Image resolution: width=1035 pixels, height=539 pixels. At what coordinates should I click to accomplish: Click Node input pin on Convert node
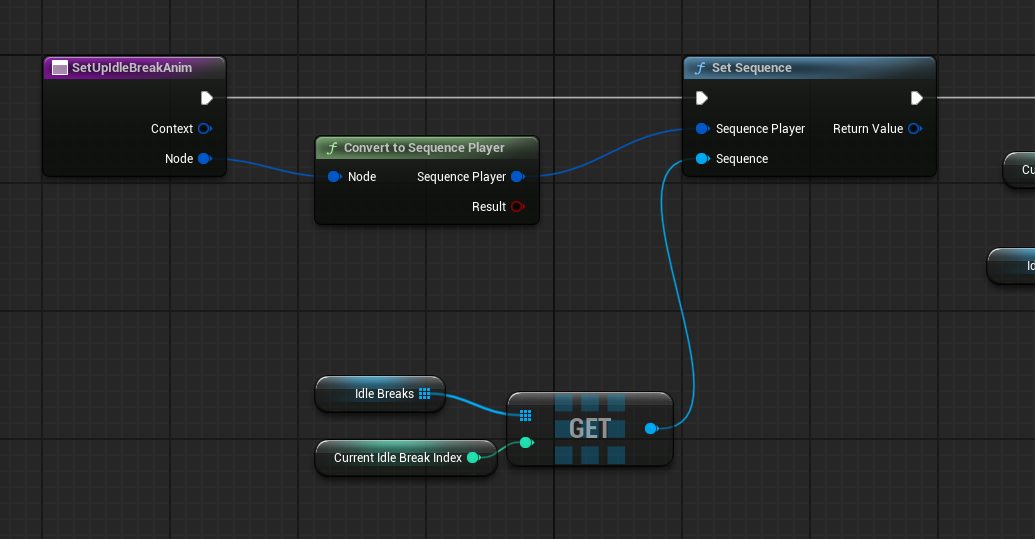coord(334,176)
